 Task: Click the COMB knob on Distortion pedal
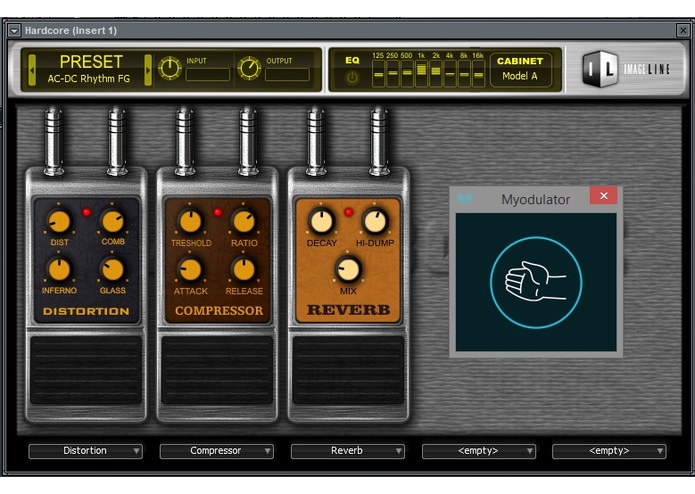[x=113, y=221]
